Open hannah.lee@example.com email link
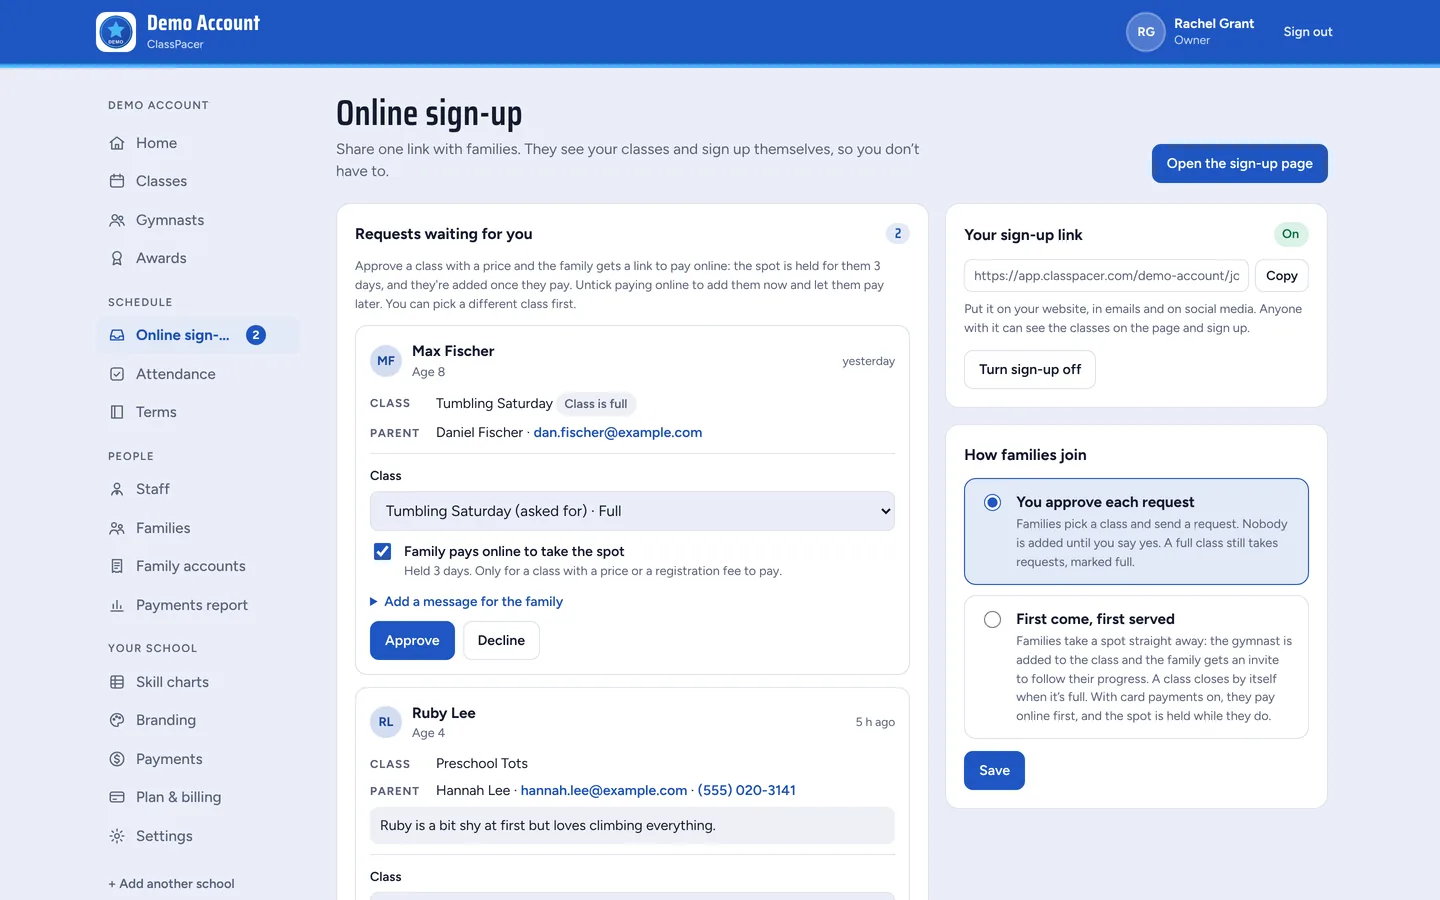This screenshot has width=1440, height=900. click(x=604, y=790)
